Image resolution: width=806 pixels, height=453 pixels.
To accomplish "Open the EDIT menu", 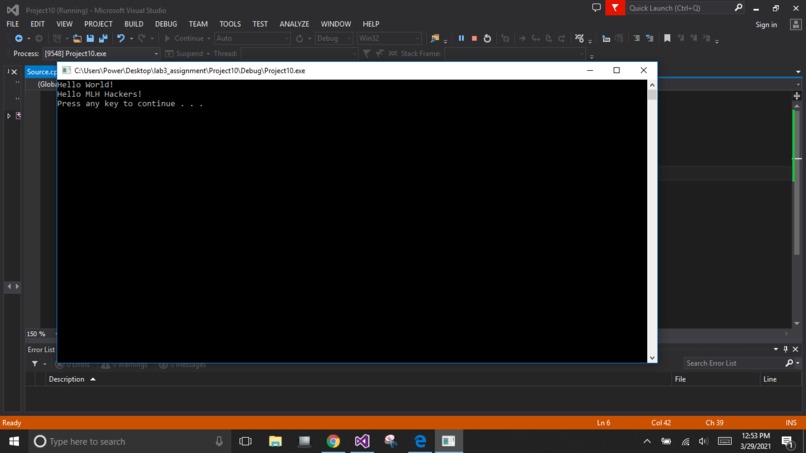I will pos(37,24).
